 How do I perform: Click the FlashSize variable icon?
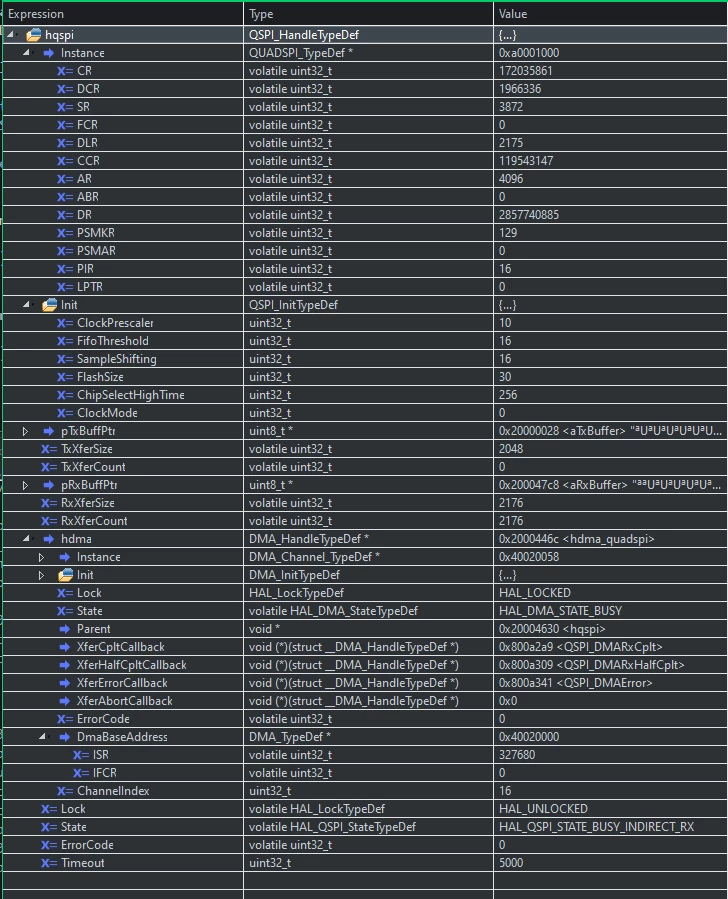pyautogui.click(x=65, y=377)
